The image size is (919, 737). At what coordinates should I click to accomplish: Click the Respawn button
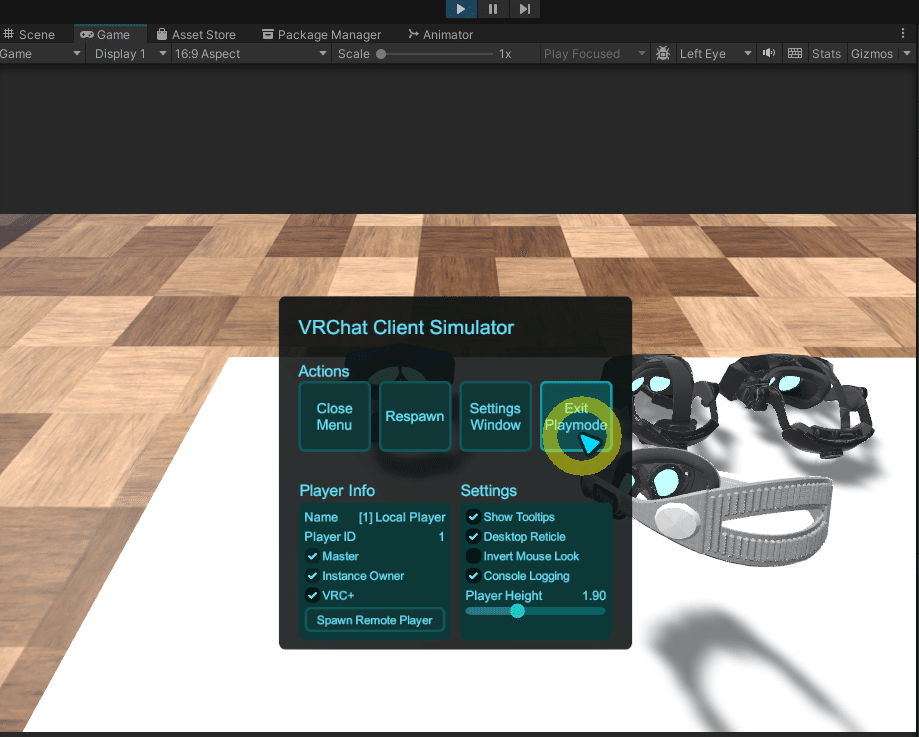tap(415, 416)
